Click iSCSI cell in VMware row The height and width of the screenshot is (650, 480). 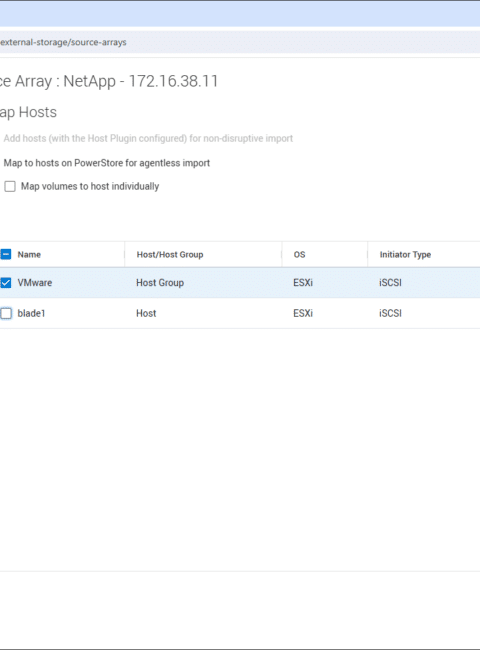(390, 283)
